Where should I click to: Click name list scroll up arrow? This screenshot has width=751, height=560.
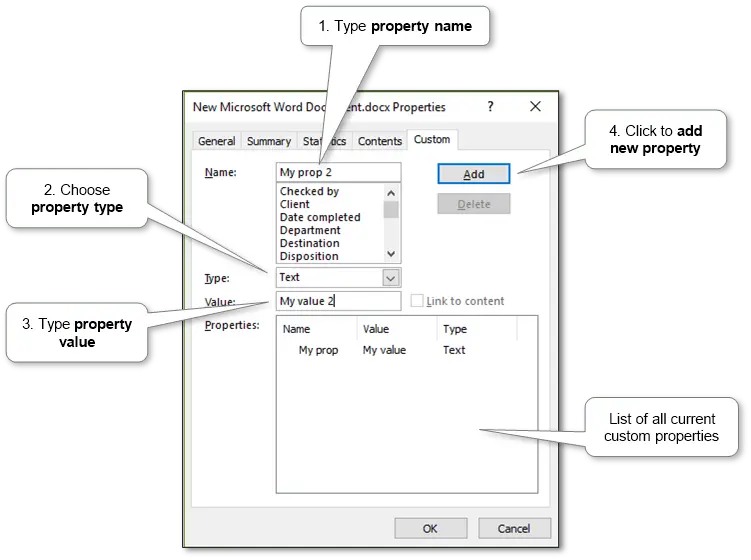391,193
